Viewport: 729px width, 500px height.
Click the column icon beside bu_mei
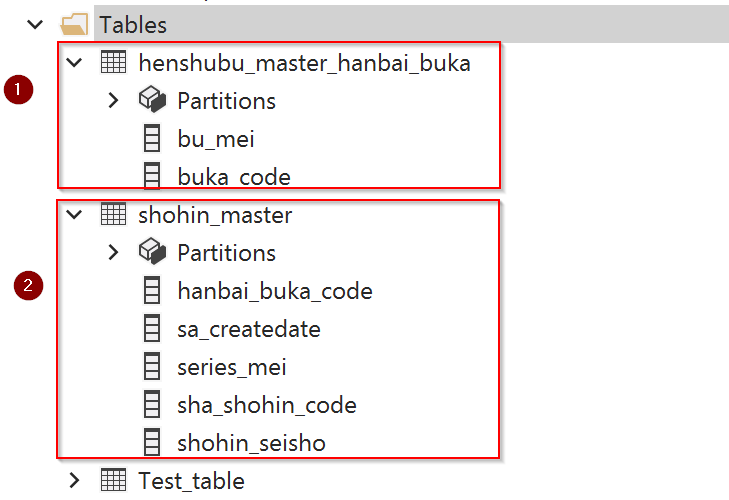152,139
